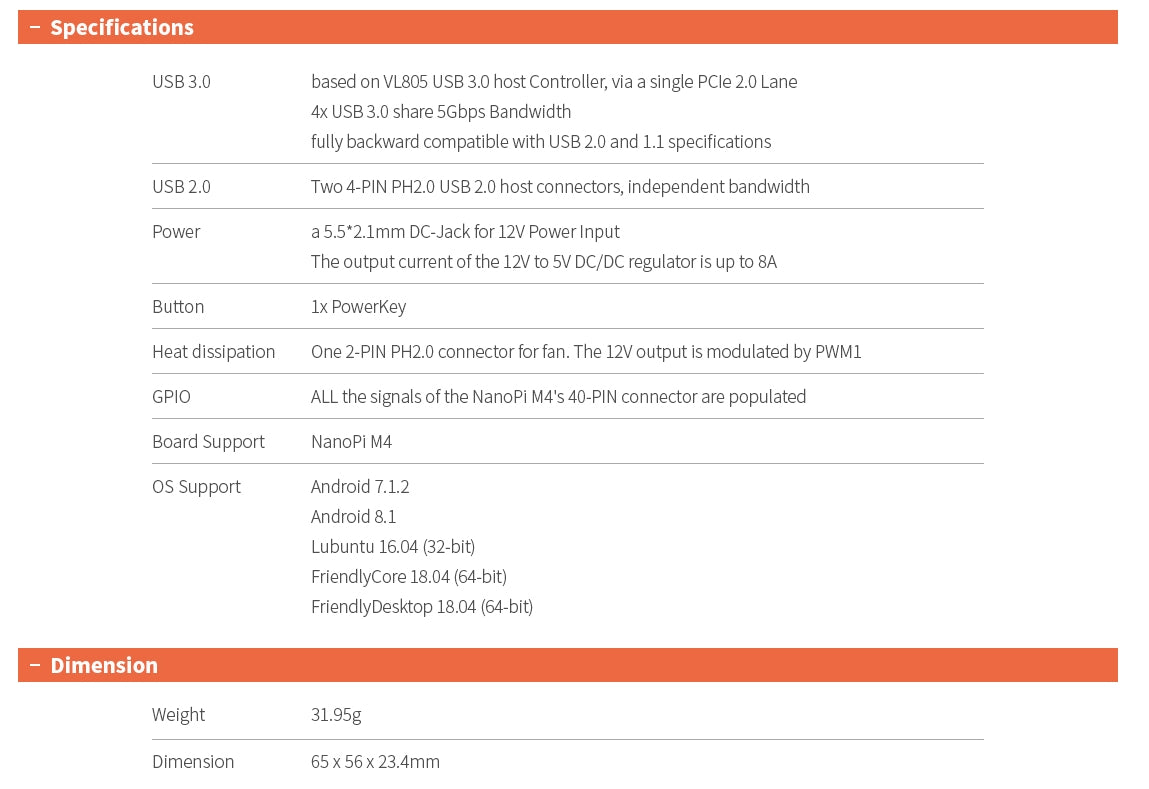This screenshot has width=1149, height=789.
Task: Collapse the Dimension section minus icon
Action: pyautogui.click(x=35, y=666)
